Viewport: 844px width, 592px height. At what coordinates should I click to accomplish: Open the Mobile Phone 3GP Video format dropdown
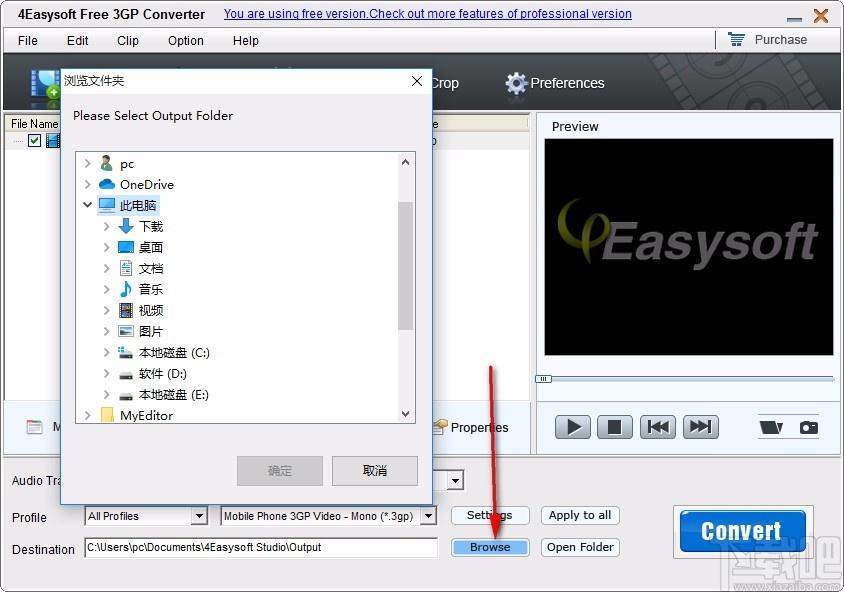coord(428,516)
